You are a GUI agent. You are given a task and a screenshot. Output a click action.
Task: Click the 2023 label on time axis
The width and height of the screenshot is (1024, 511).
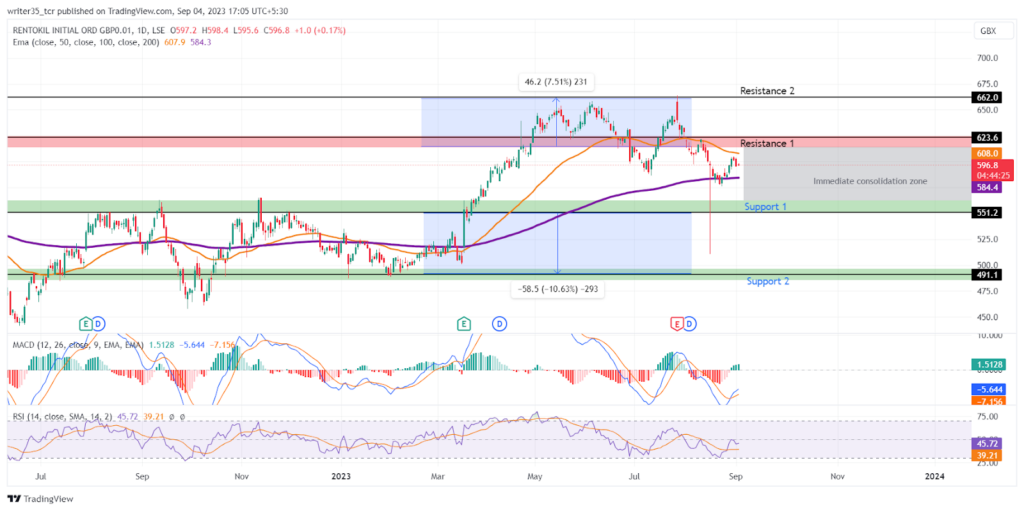[341, 477]
